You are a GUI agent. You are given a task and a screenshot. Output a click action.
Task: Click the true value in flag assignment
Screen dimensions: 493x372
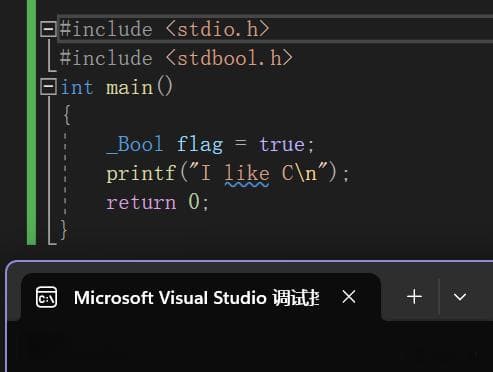(282, 145)
